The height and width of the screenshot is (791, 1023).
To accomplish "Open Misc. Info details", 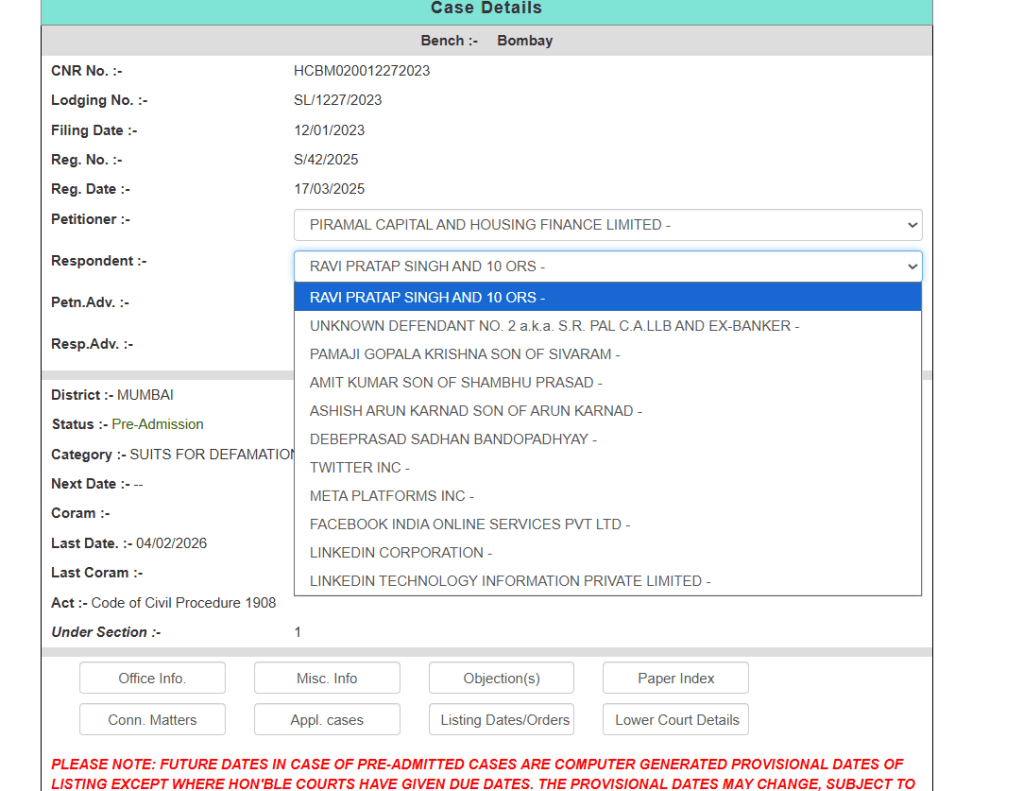I will point(327,678).
